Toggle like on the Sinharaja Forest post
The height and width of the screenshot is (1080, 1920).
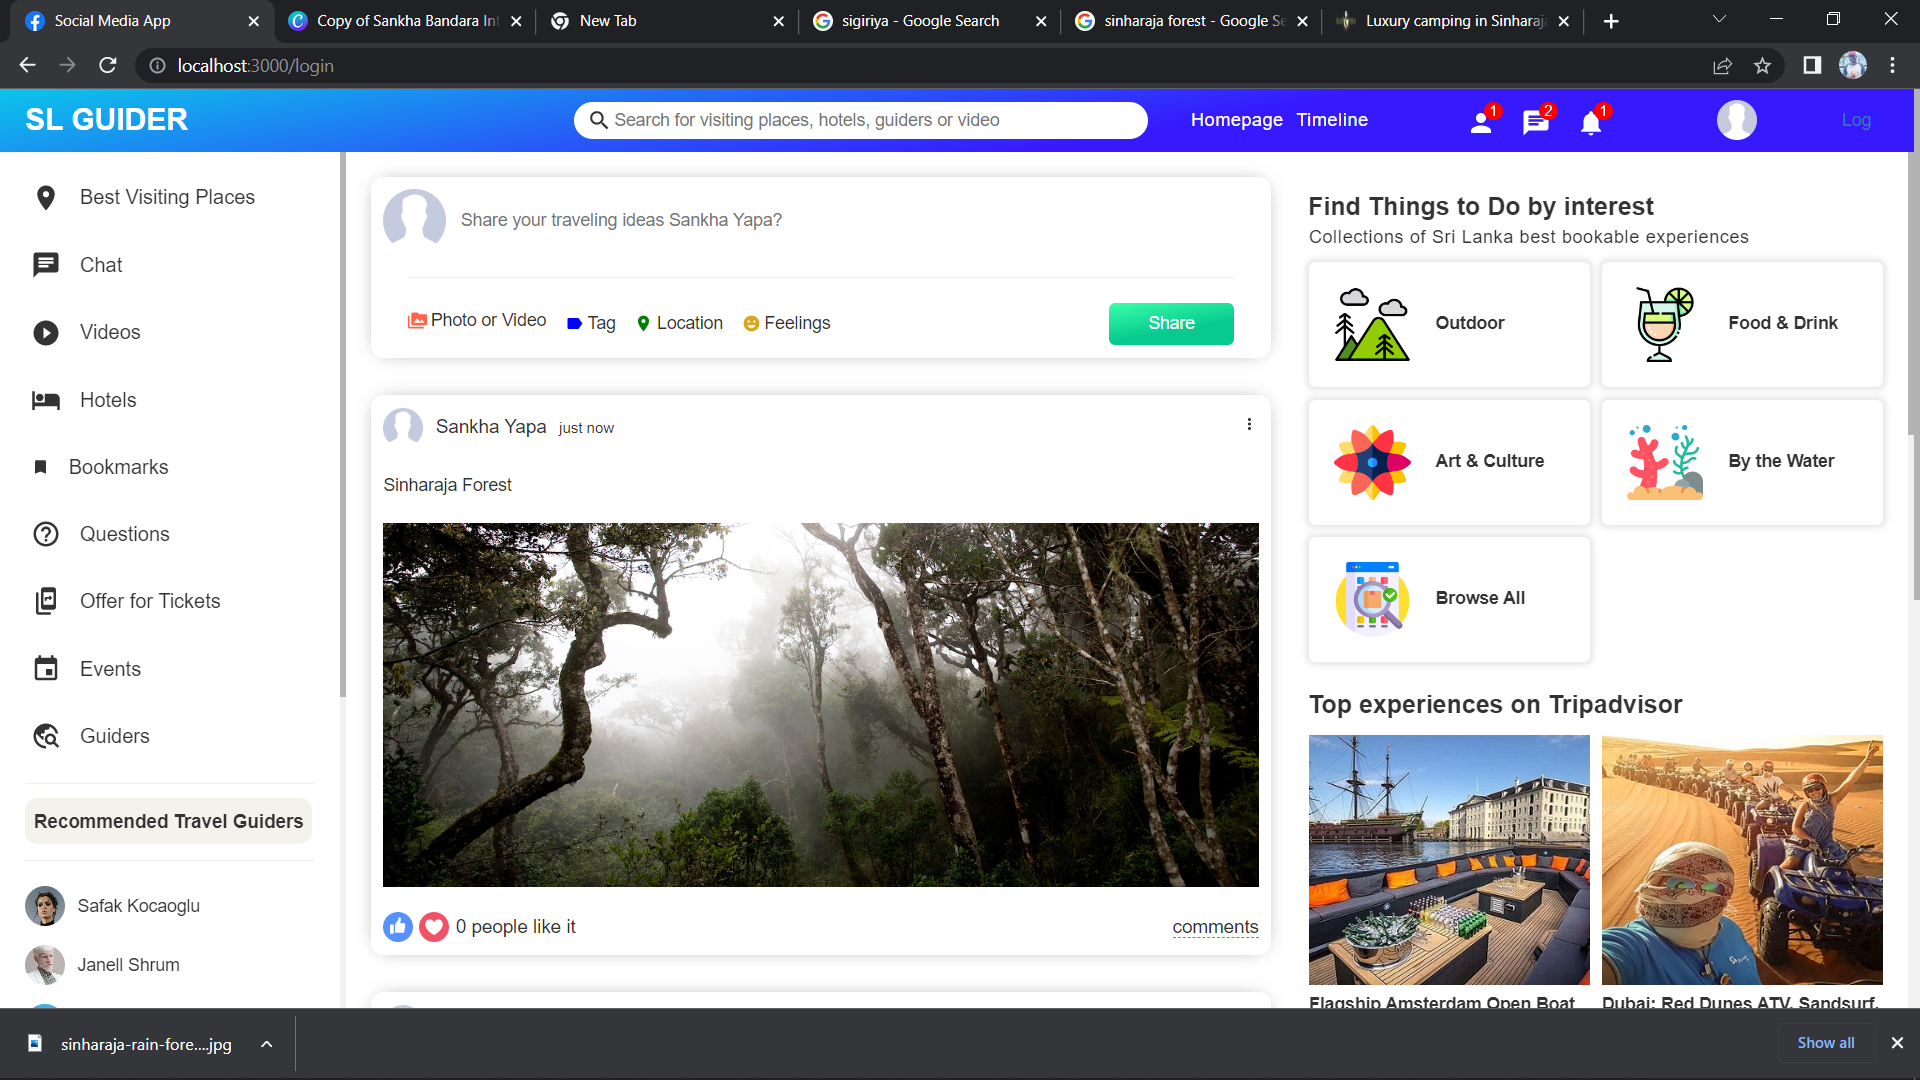click(x=398, y=927)
